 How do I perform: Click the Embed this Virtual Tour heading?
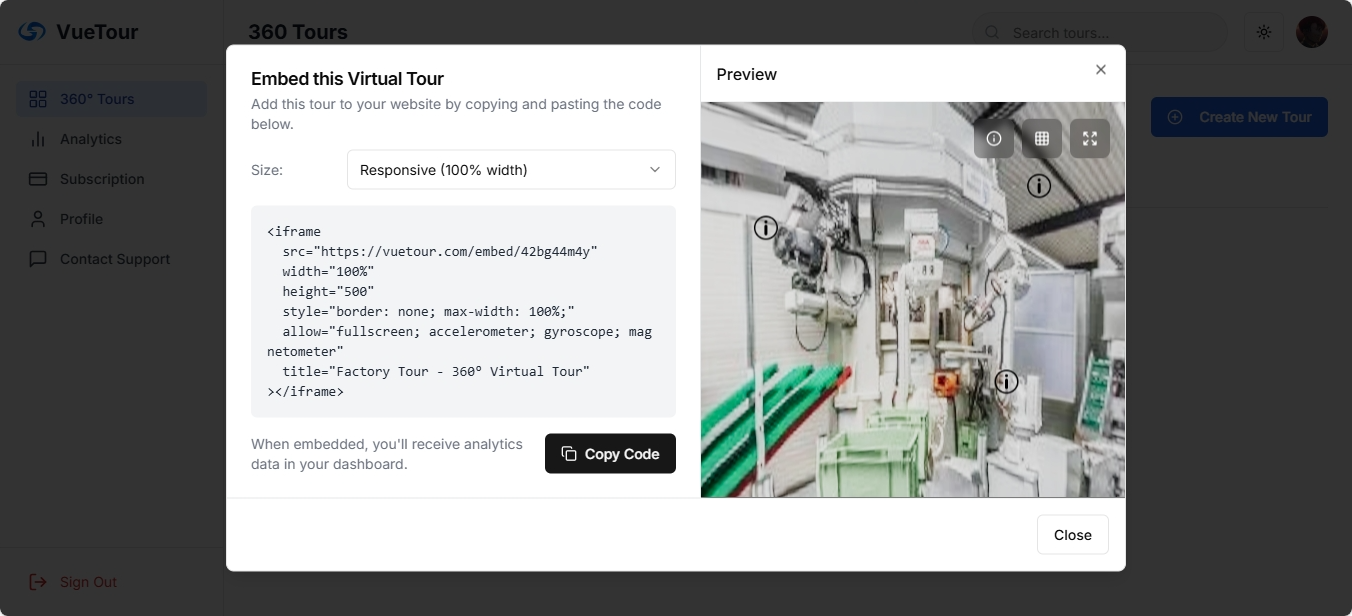click(x=347, y=79)
